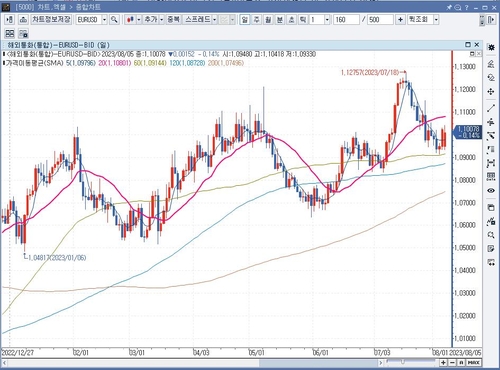Viewport: 500px width, 370px height.
Task: Click the bottom n reset button
Action: (x=461, y=362)
